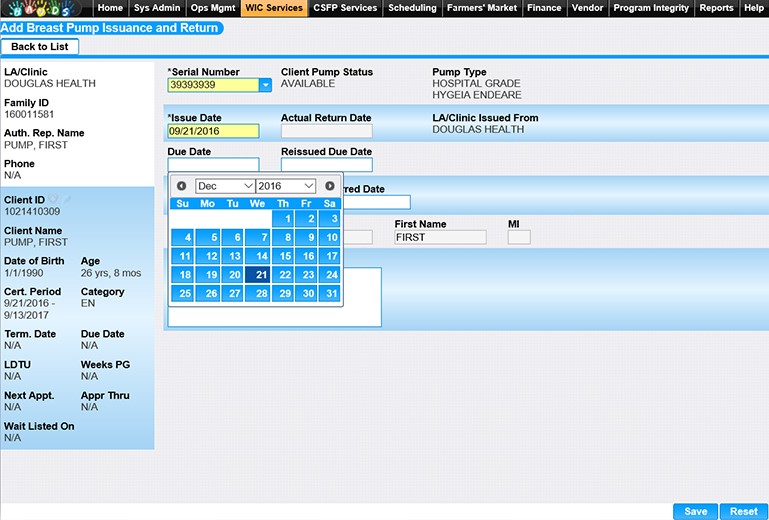769x520 pixels.
Task: Click the faint icon beside Client ID
Action: [x=59, y=199]
